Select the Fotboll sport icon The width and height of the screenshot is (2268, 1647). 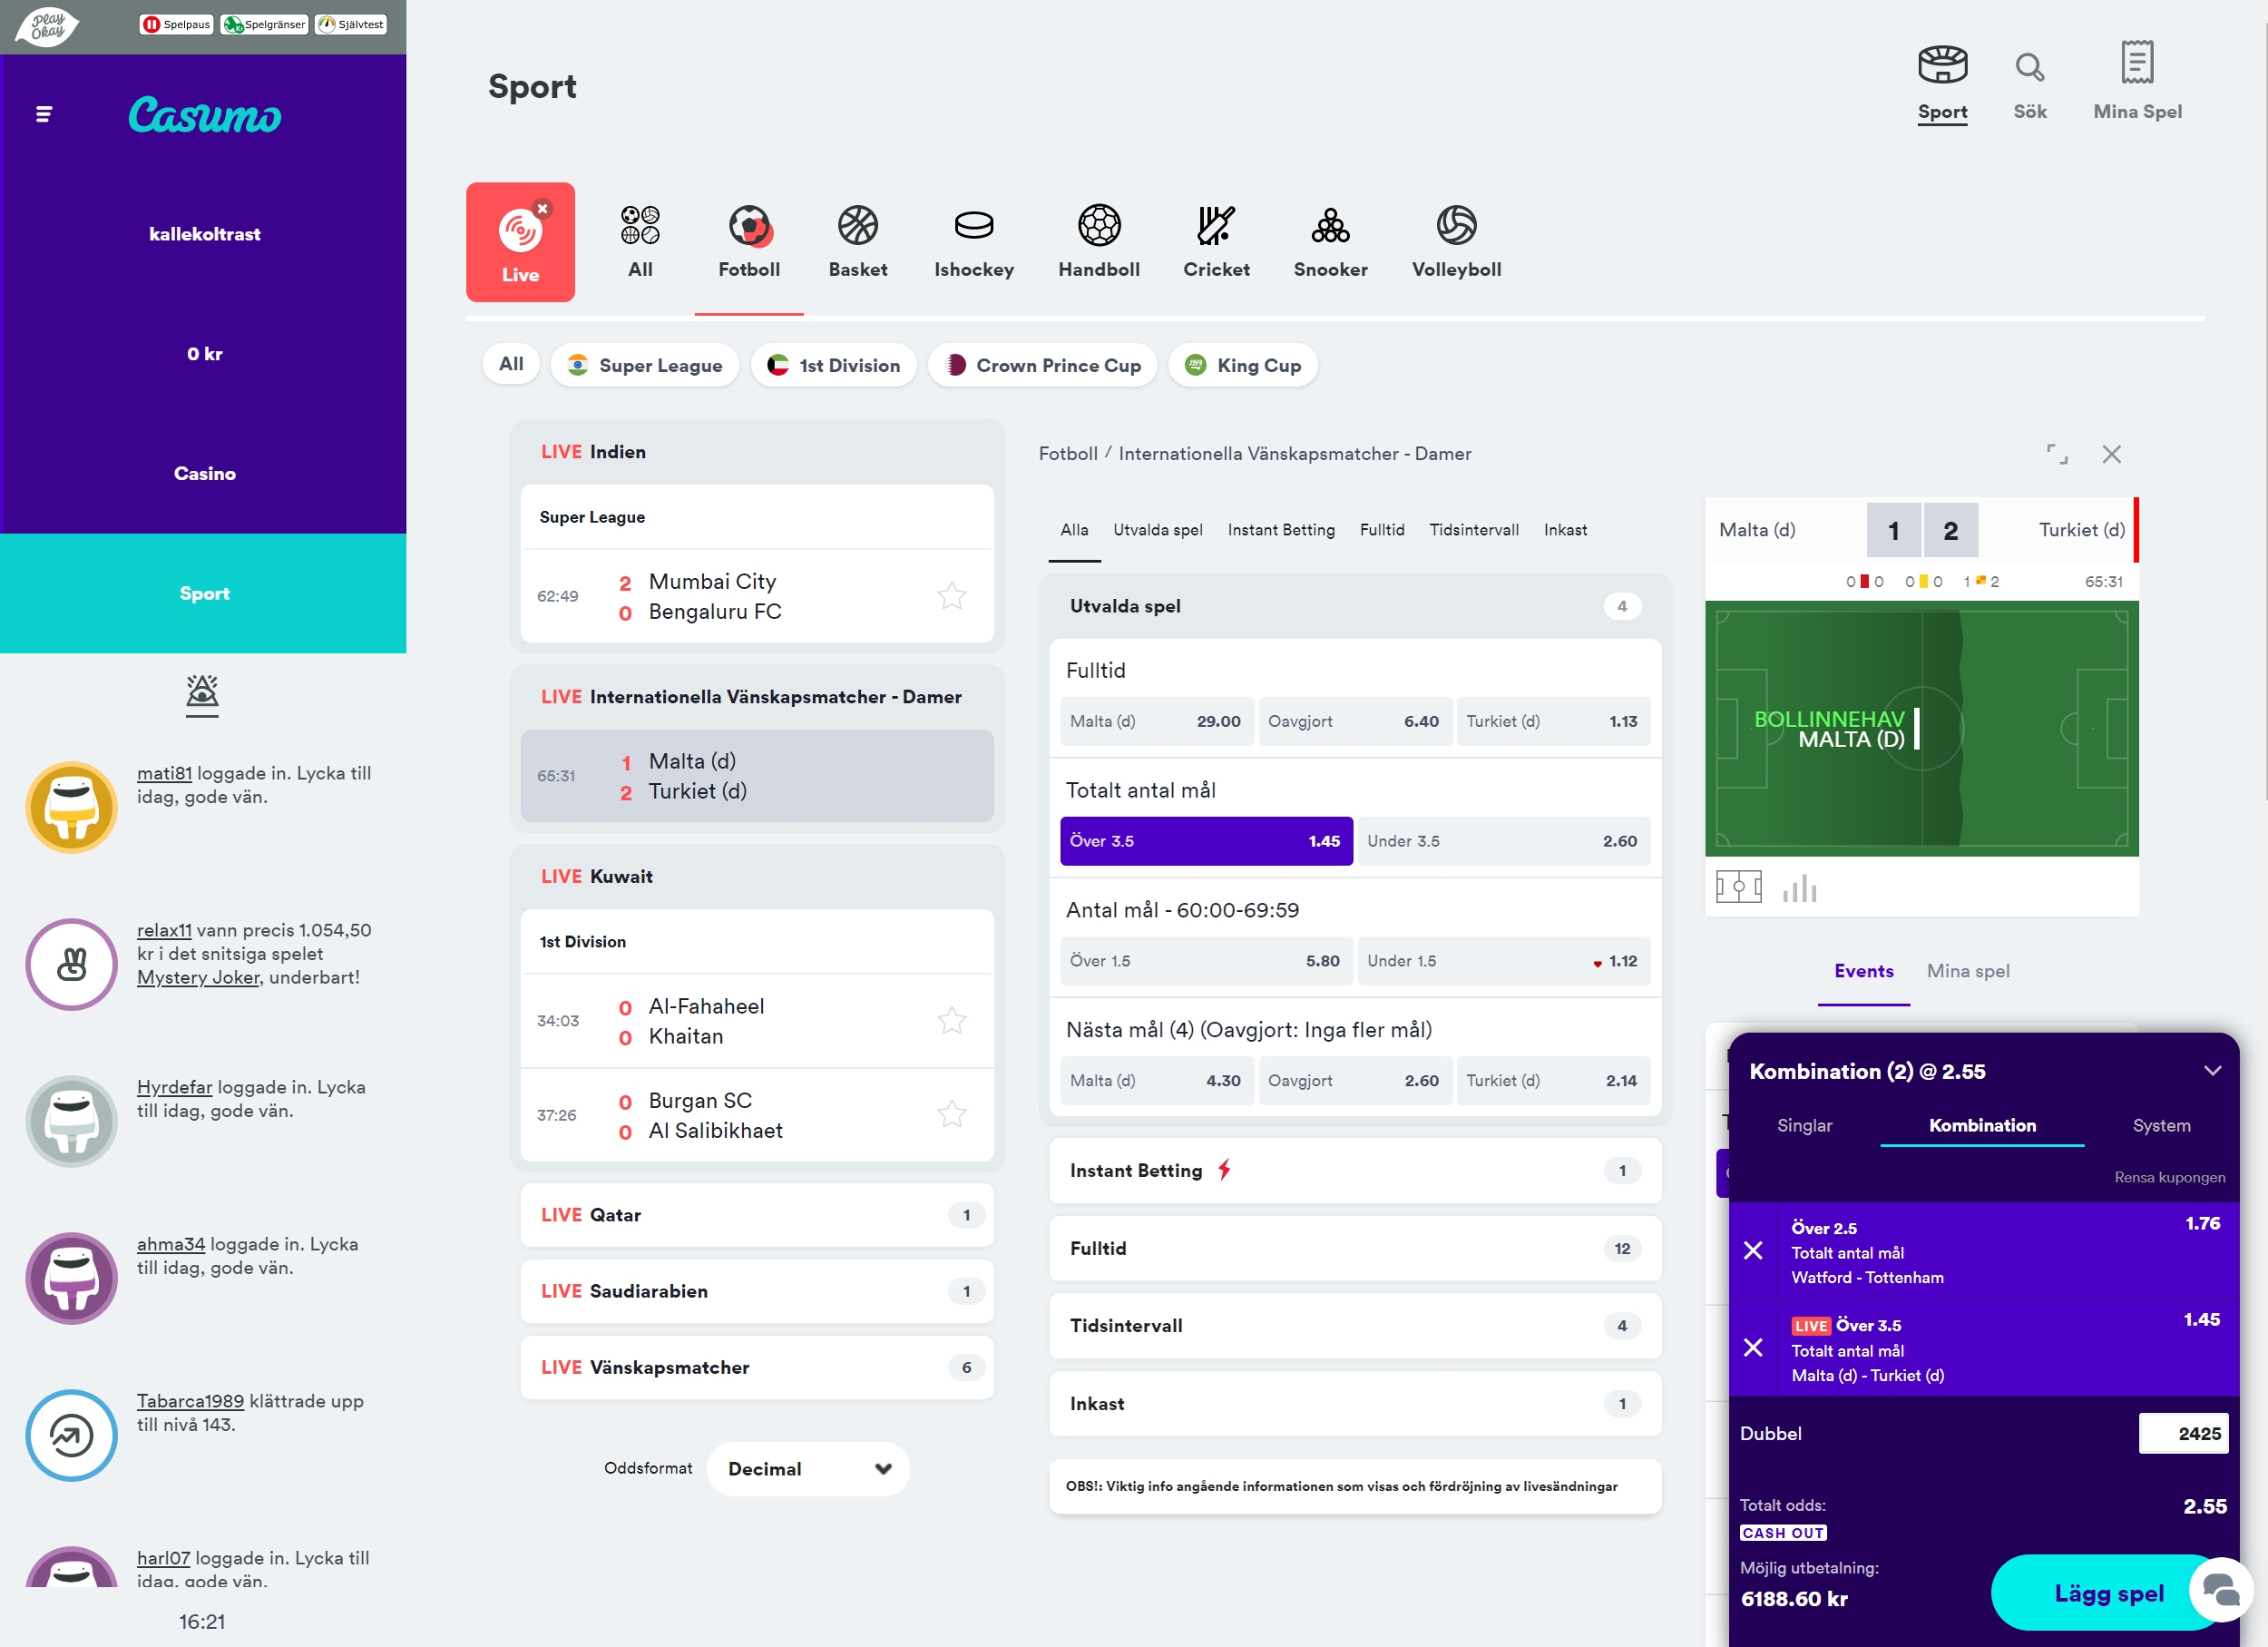point(748,240)
